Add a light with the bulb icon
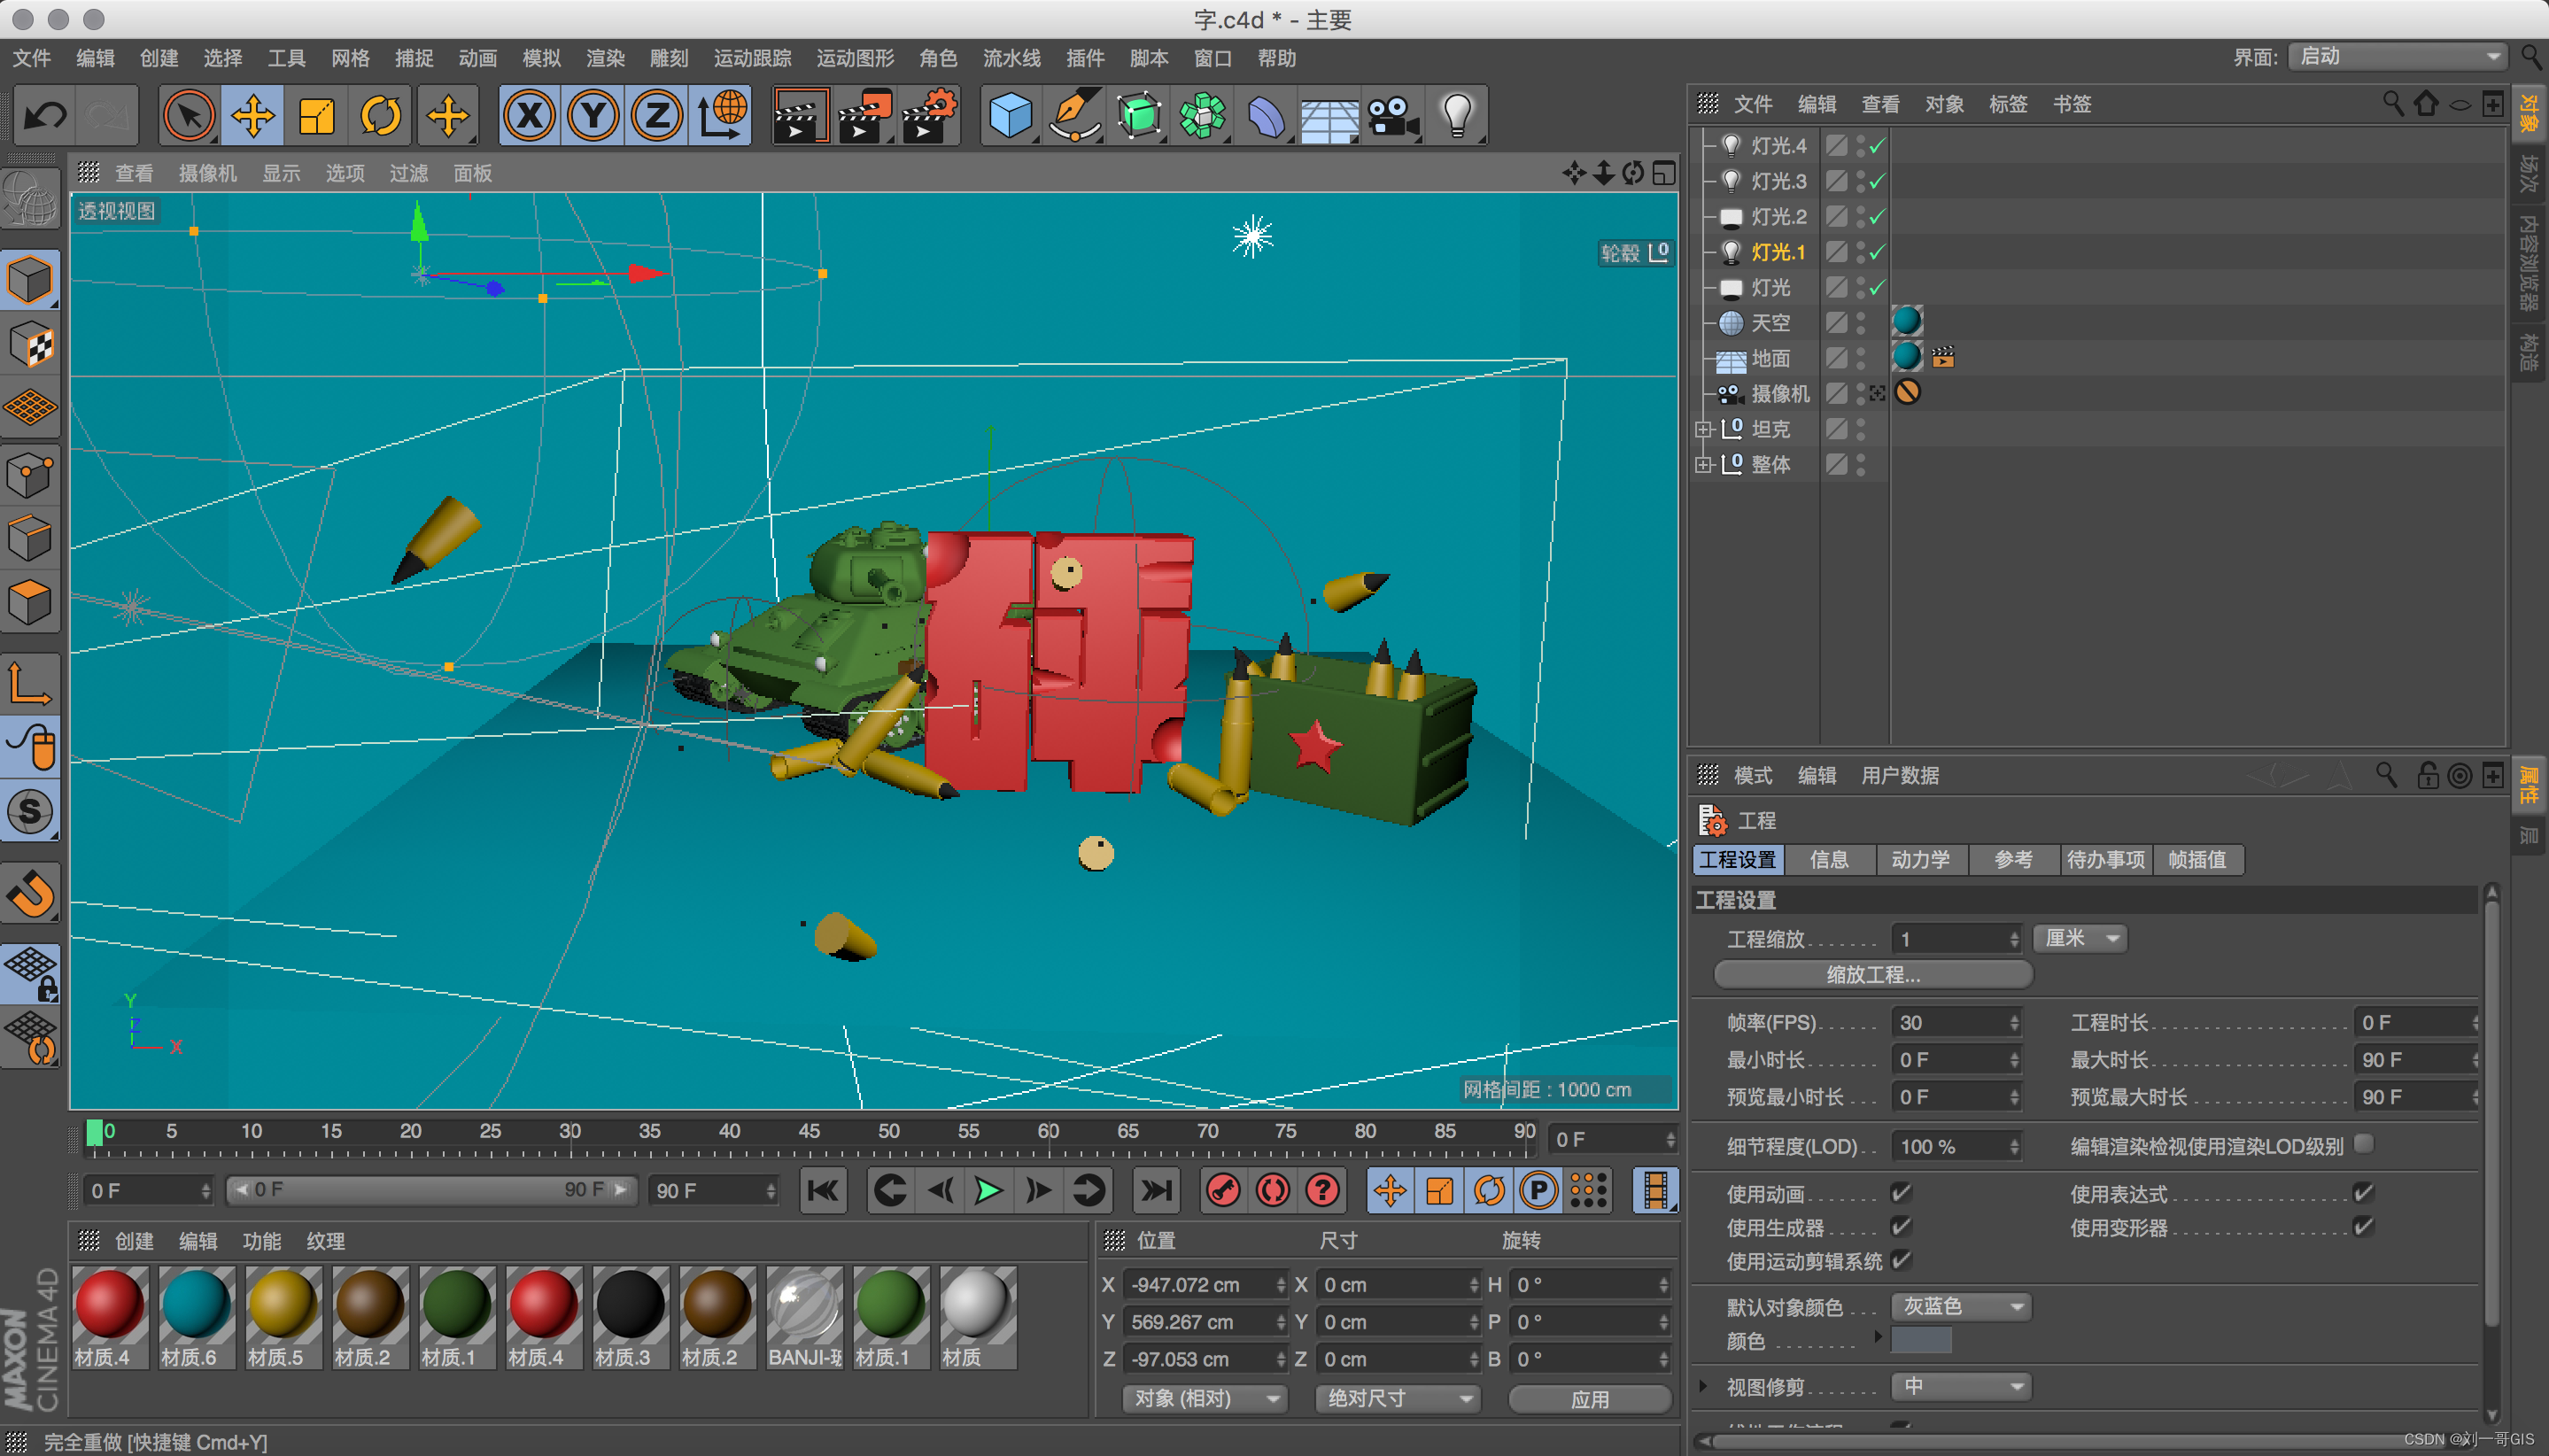The width and height of the screenshot is (2549, 1456). [x=1457, y=116]
